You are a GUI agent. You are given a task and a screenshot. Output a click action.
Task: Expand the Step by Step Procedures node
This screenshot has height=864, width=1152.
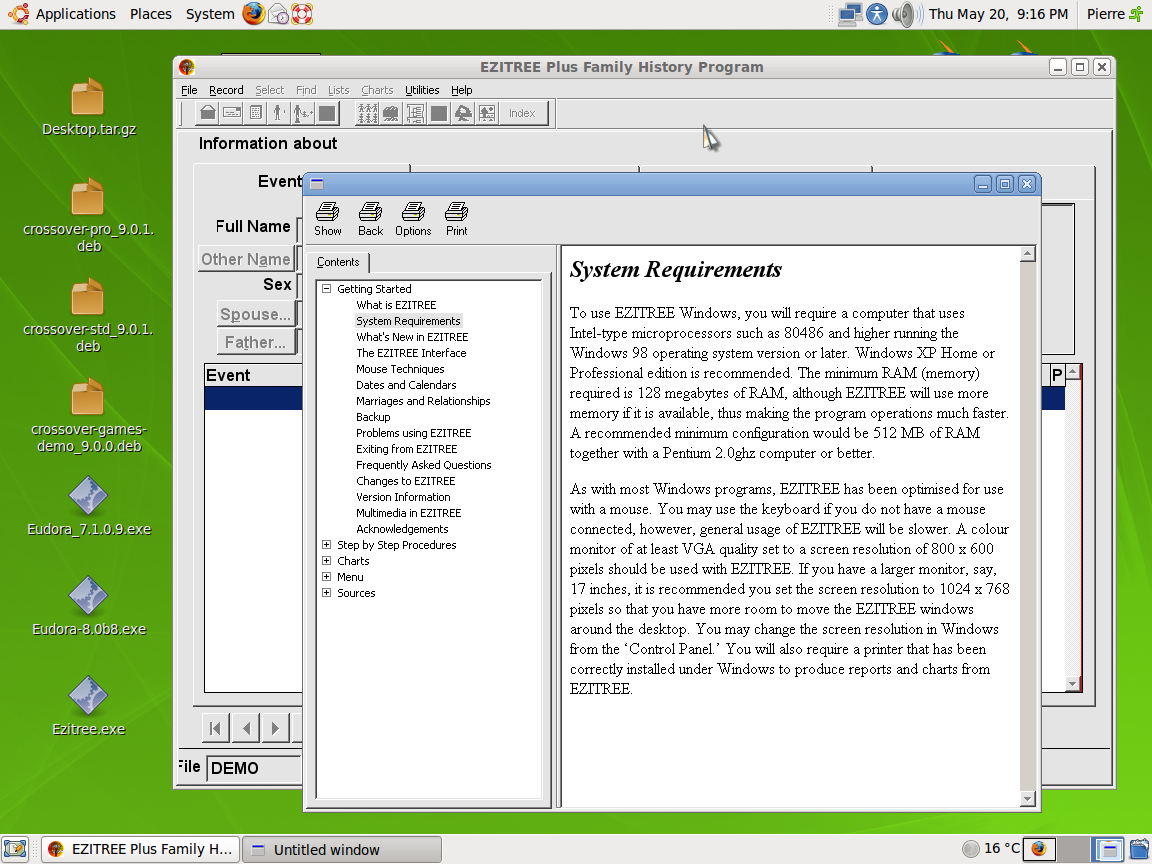[x=325, y=545]
